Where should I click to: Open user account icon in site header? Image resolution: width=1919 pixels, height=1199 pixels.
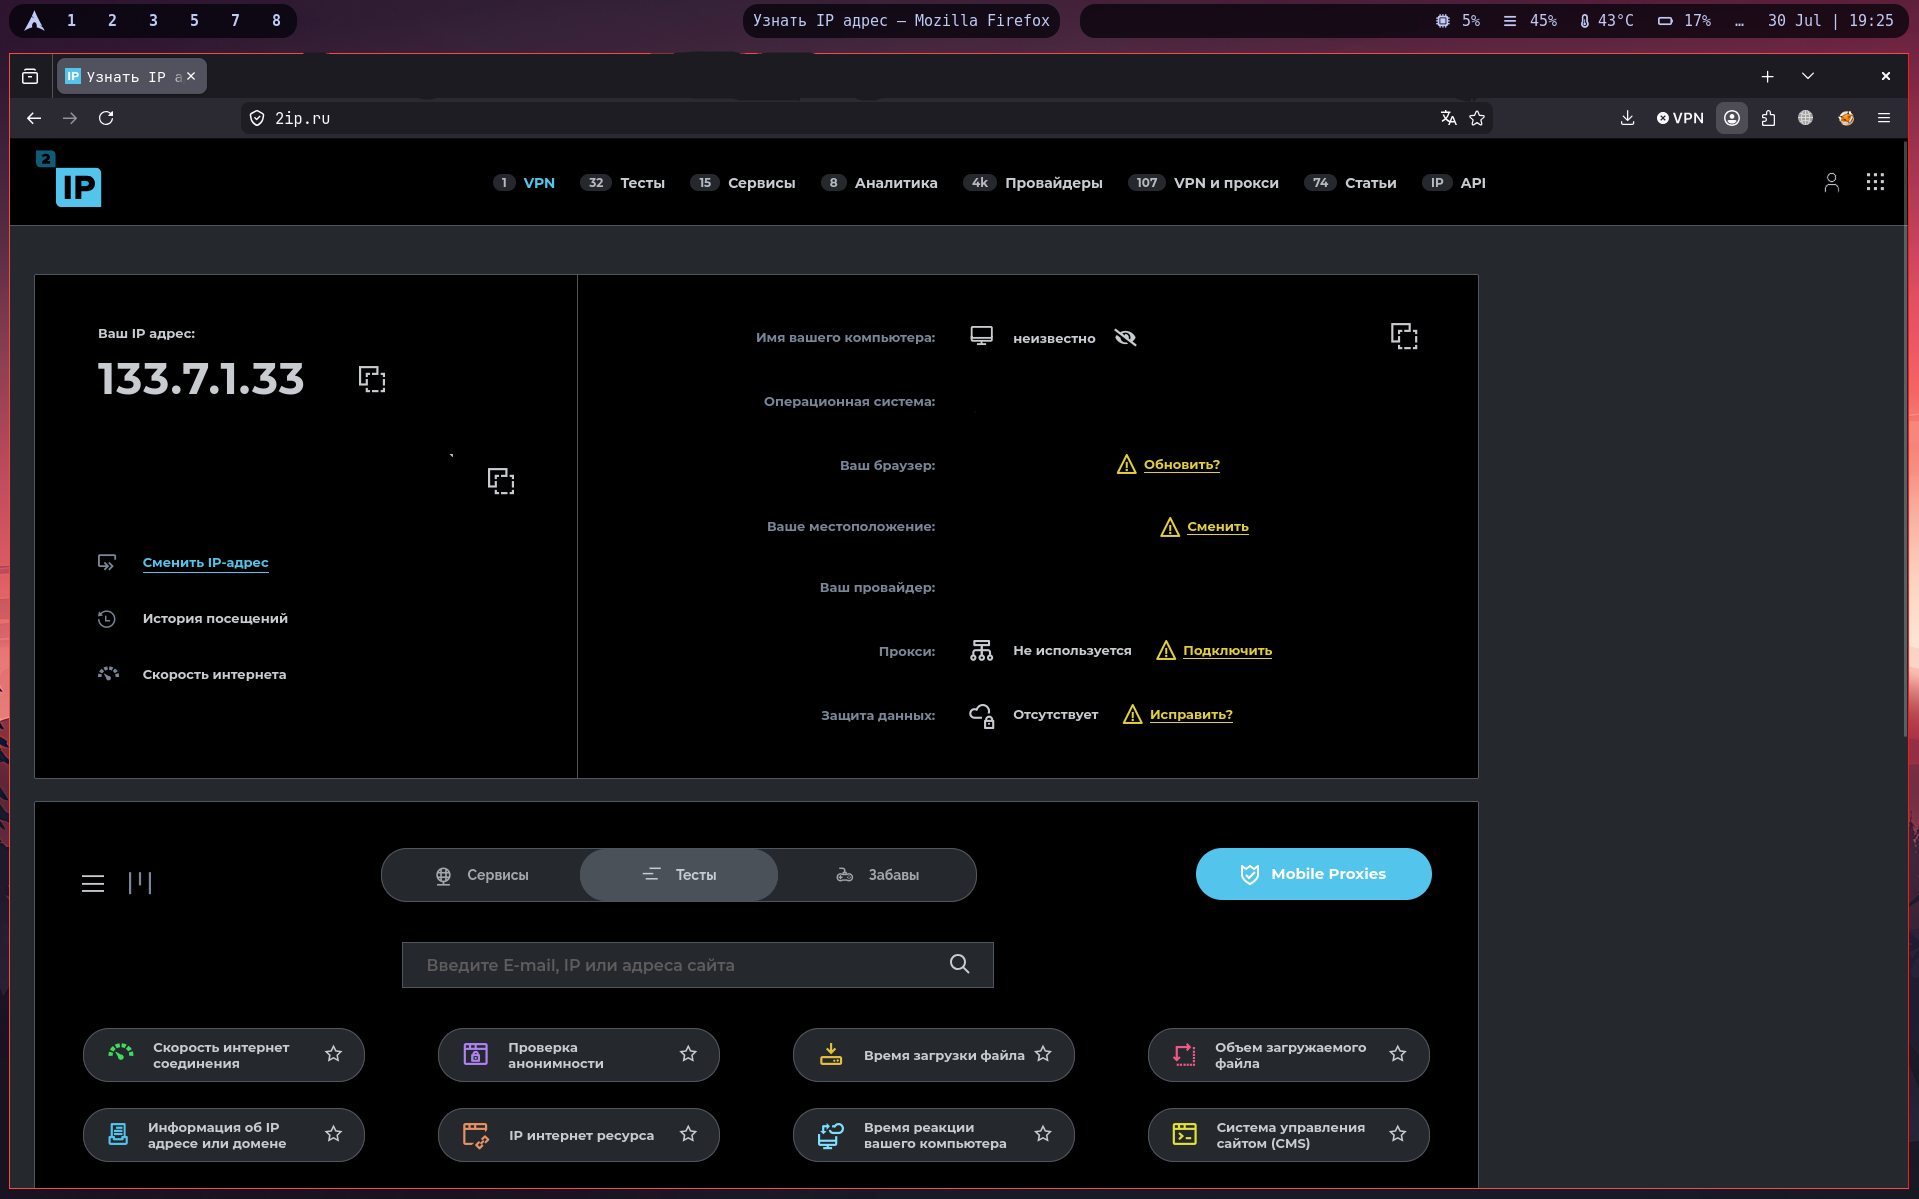1831,182
